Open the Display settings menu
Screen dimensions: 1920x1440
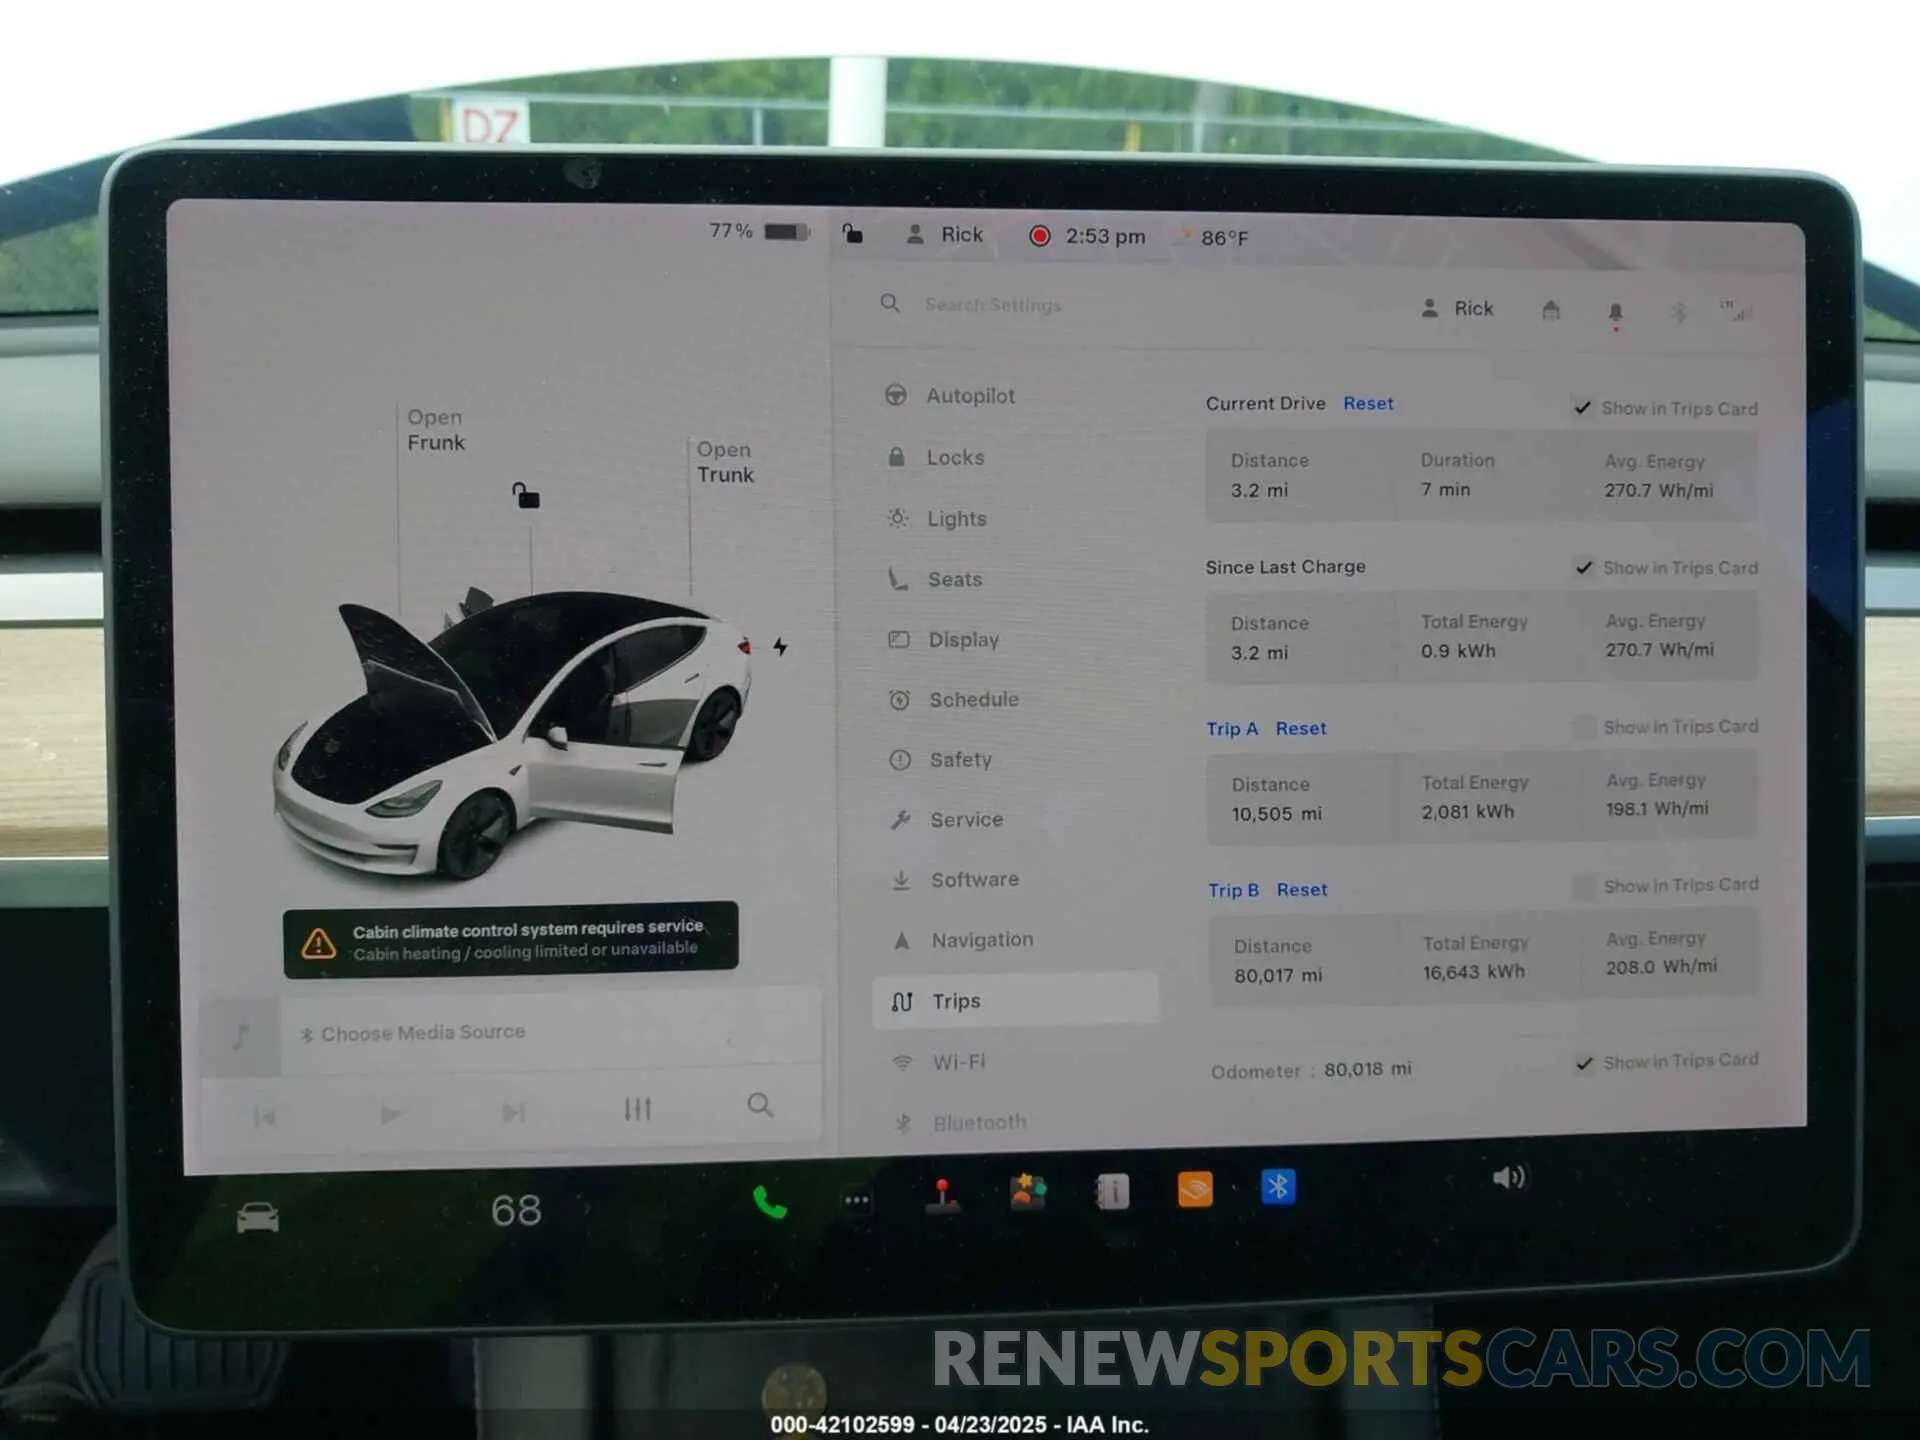point(944,640)
